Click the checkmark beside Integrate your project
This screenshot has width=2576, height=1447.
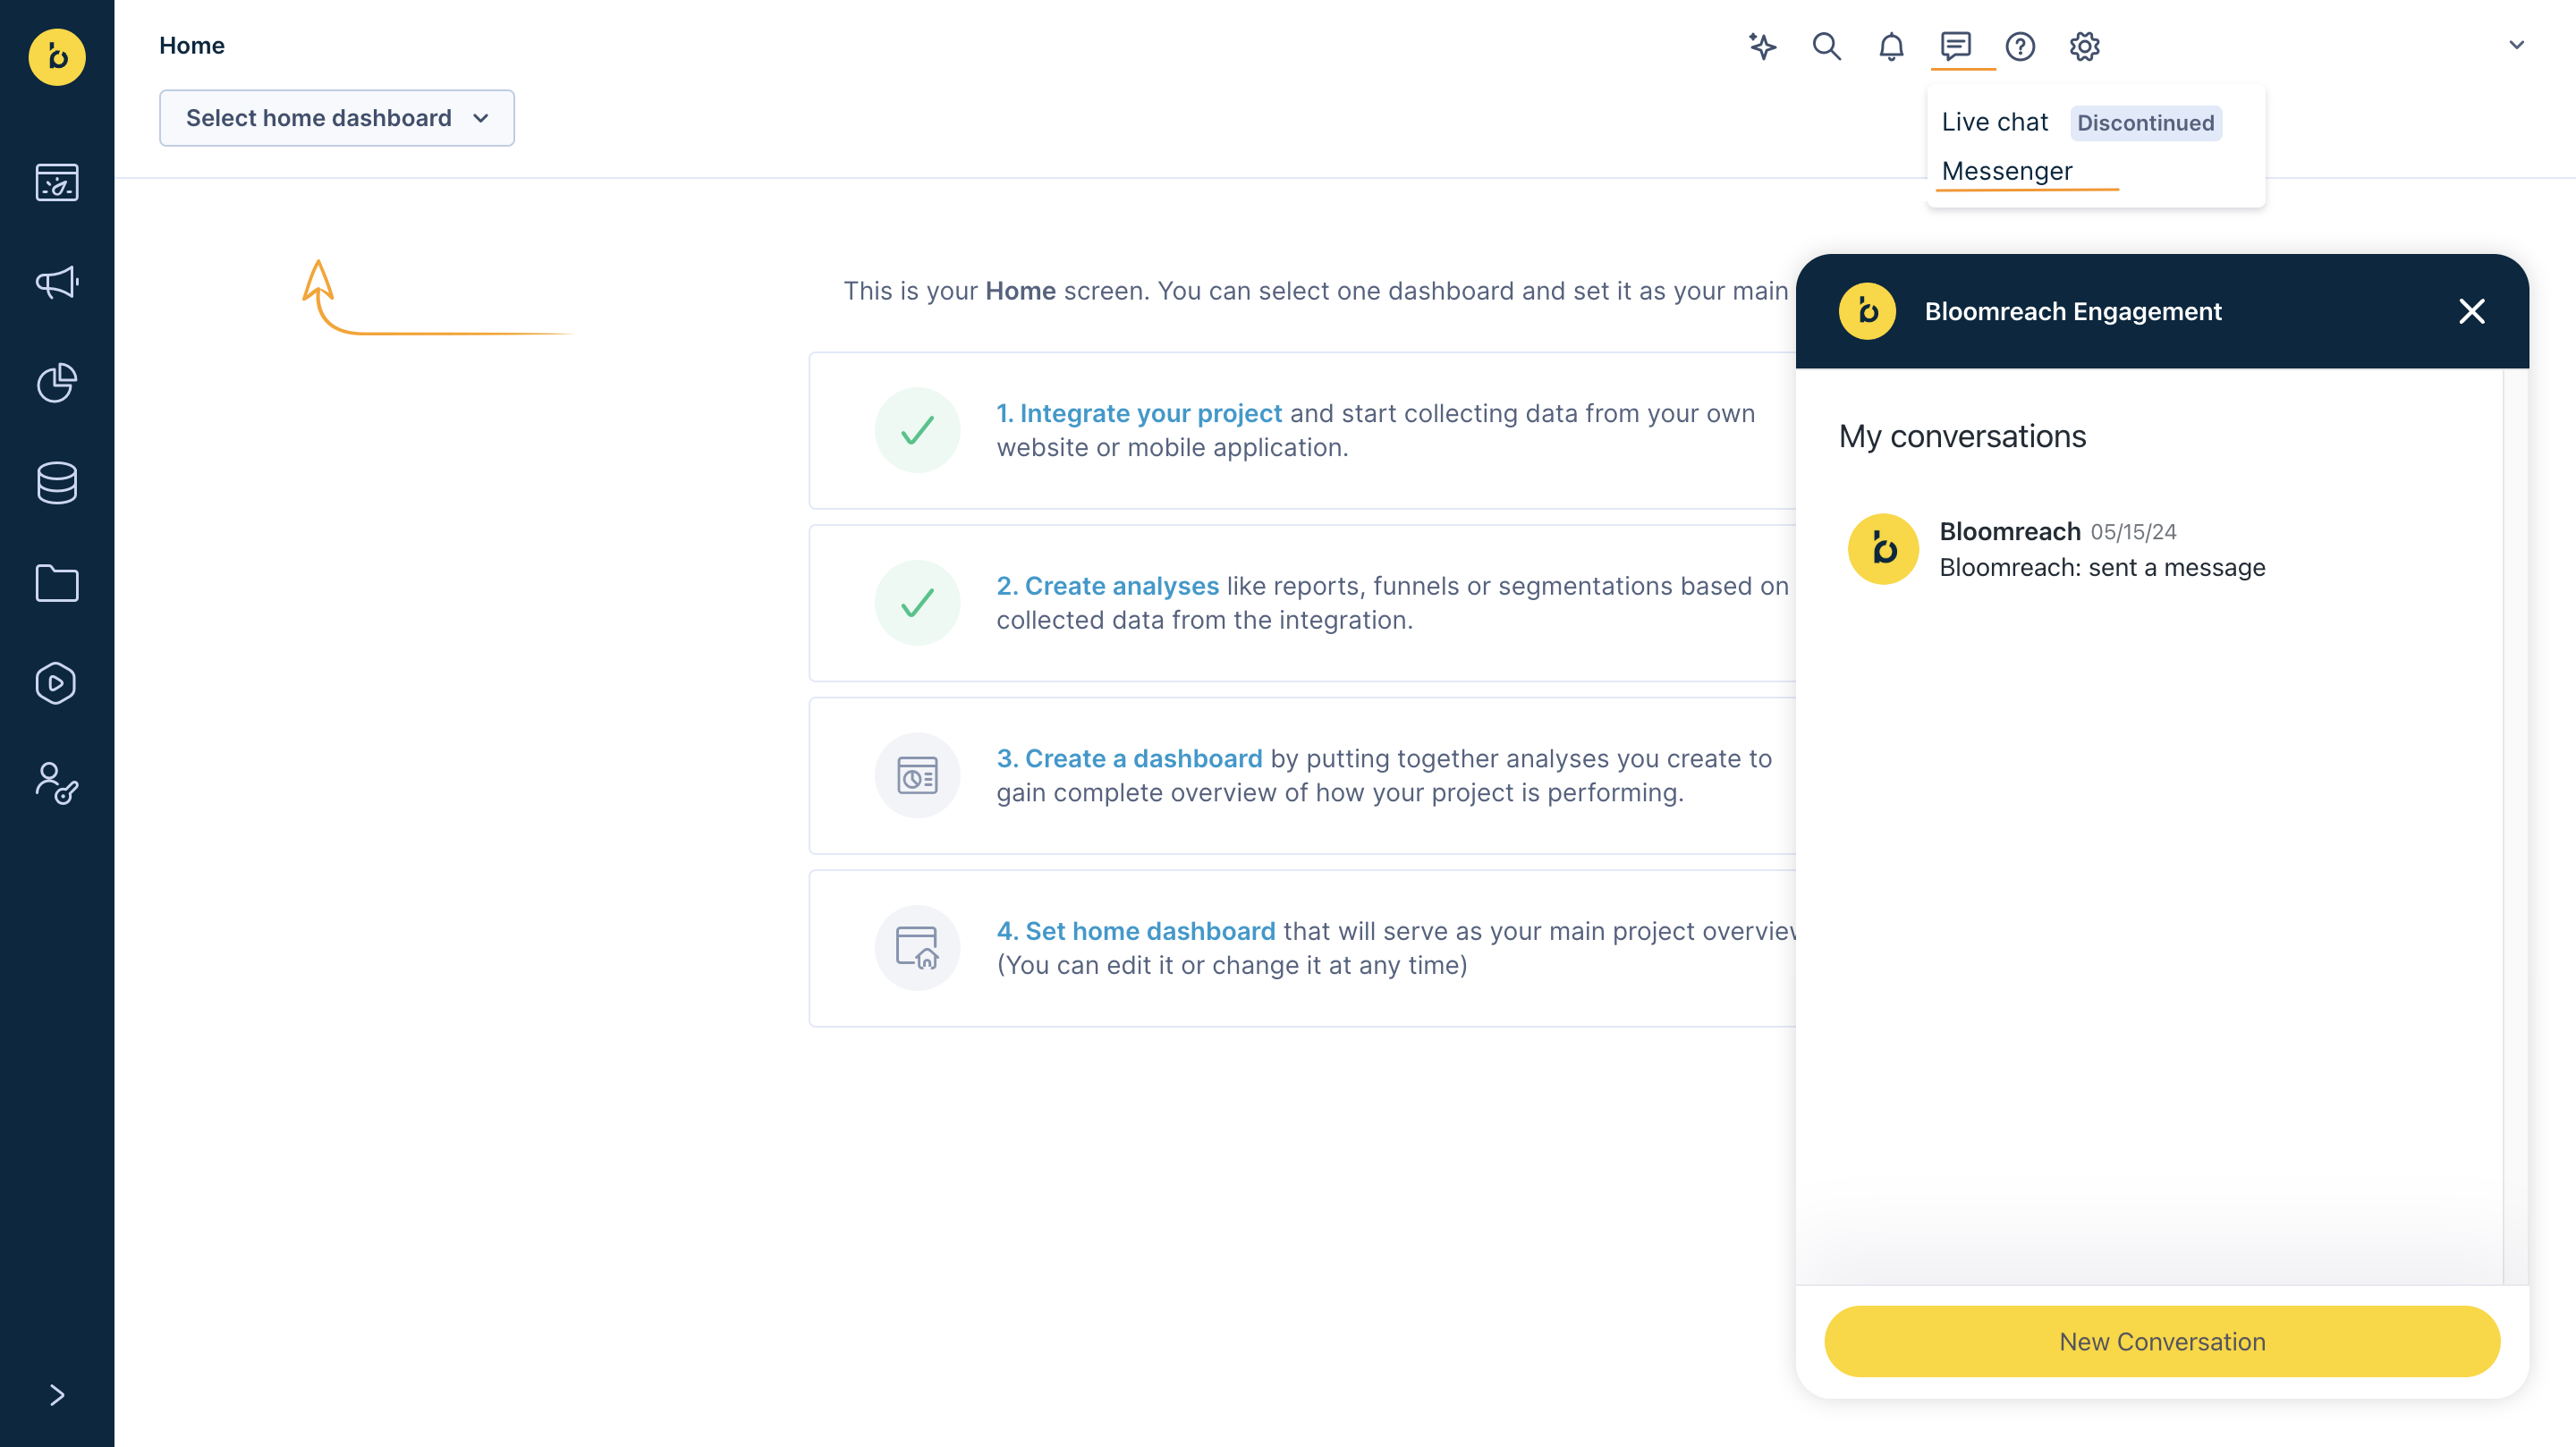tap(917, 430)
